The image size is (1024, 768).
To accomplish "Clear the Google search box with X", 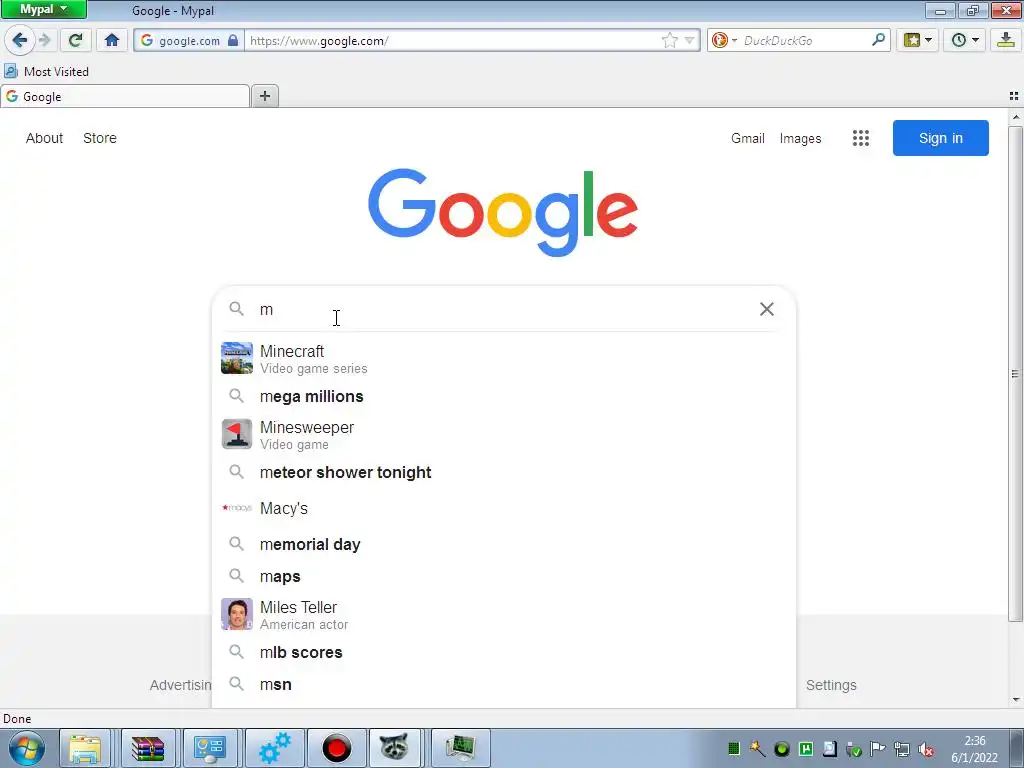I will 767,309.
